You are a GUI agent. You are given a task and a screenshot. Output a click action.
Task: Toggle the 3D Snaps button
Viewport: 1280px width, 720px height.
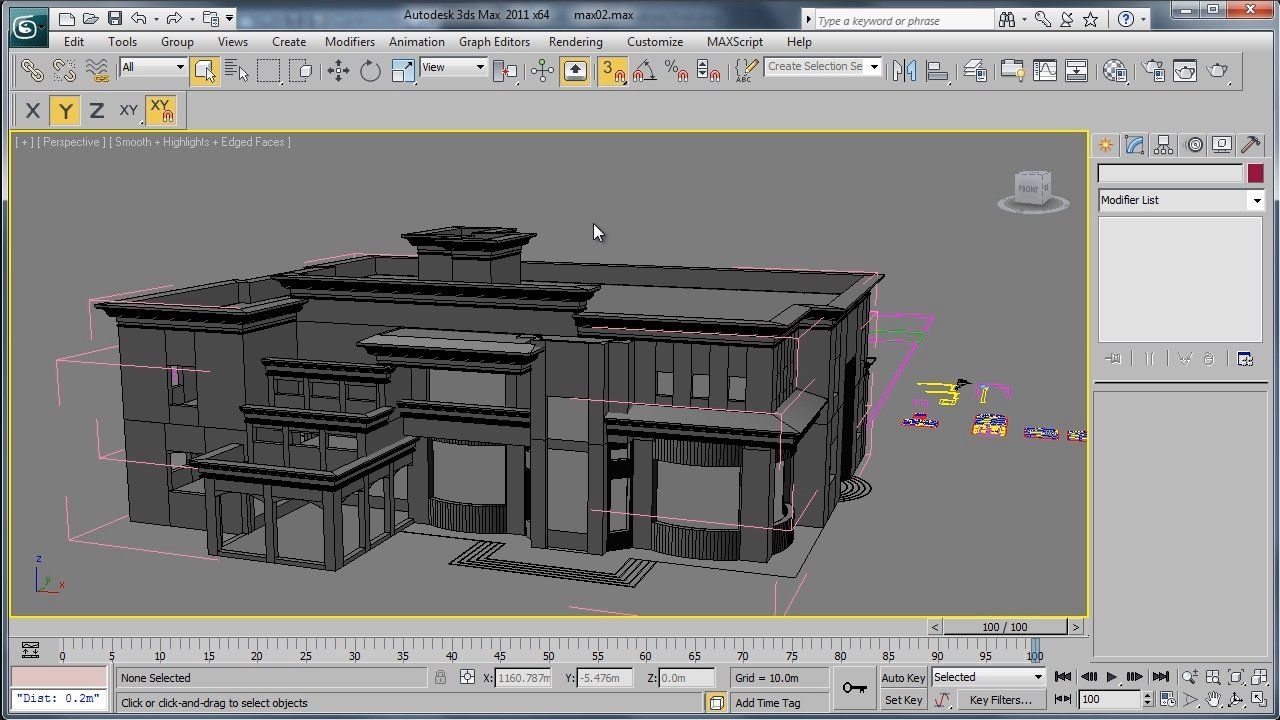point(611,70)
